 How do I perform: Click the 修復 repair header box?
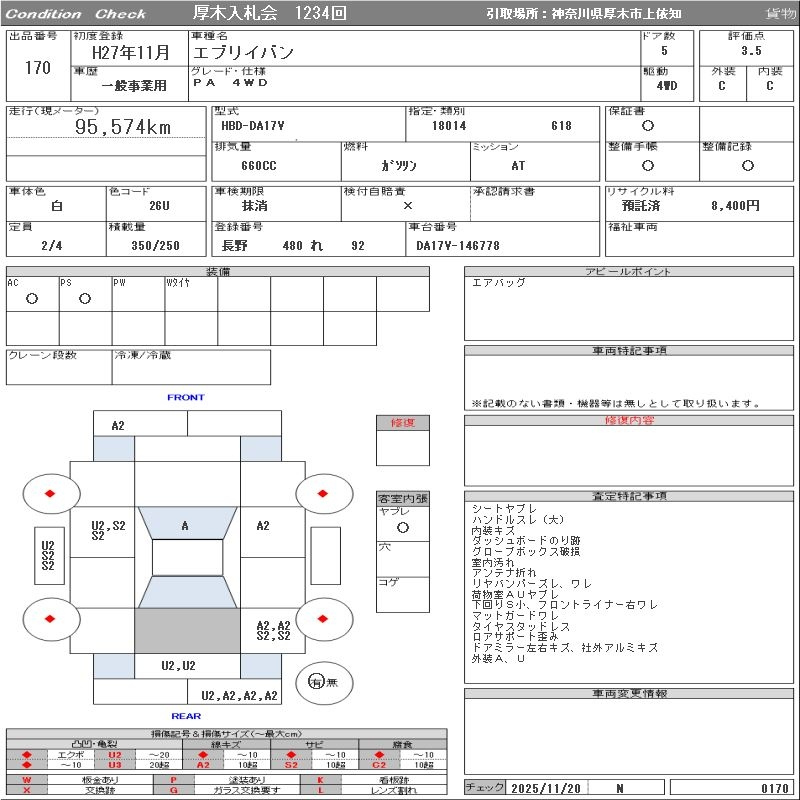click(402, 423)
